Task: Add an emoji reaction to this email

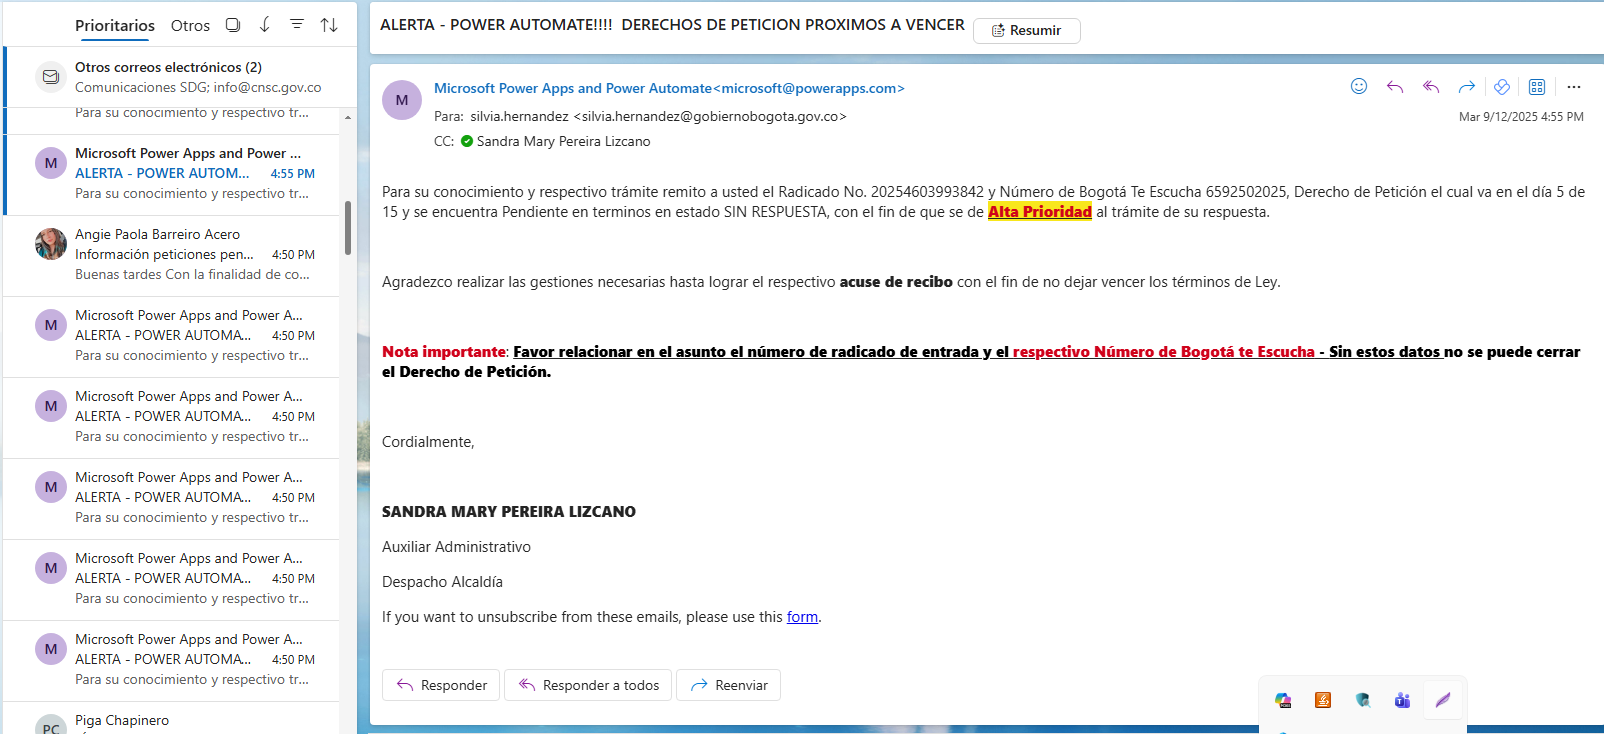Action: (1359, 87)
